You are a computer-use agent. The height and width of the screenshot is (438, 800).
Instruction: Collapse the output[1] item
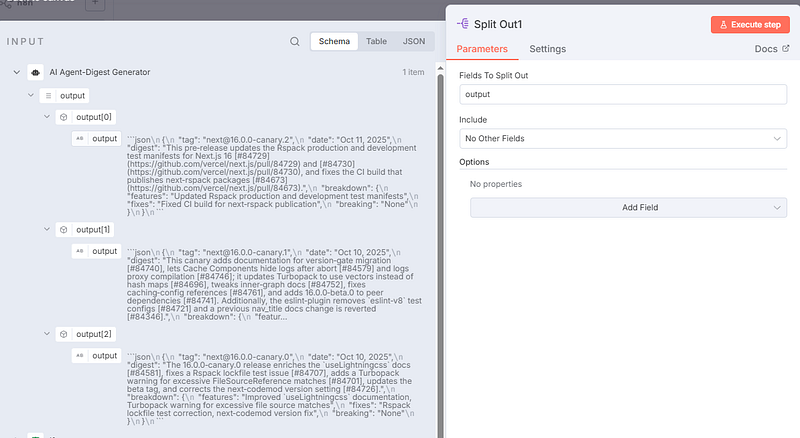tap(46, 229)
